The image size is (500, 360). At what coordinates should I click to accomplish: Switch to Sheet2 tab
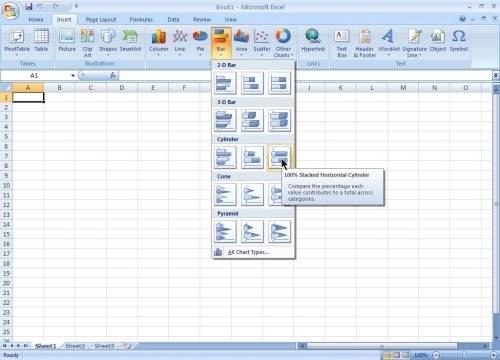click(x=75, y=346)
